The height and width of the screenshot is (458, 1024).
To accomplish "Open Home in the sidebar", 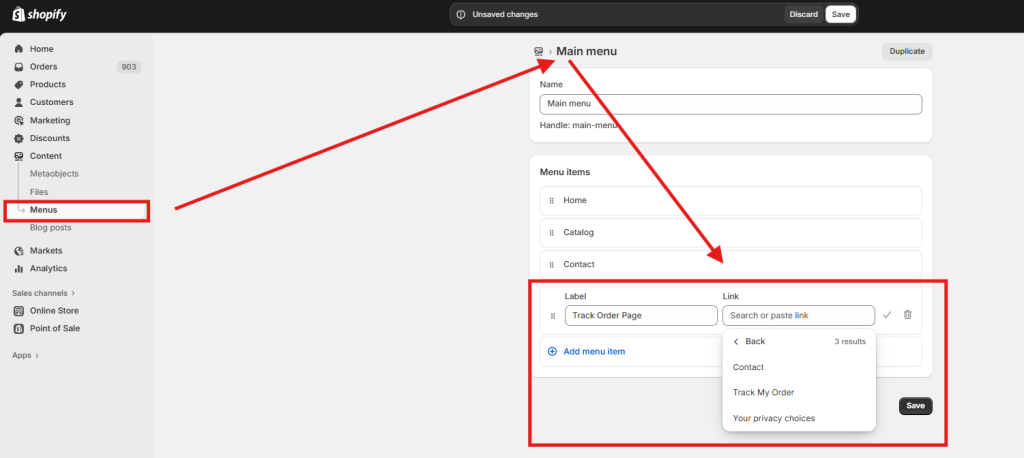I will (41, 49).
